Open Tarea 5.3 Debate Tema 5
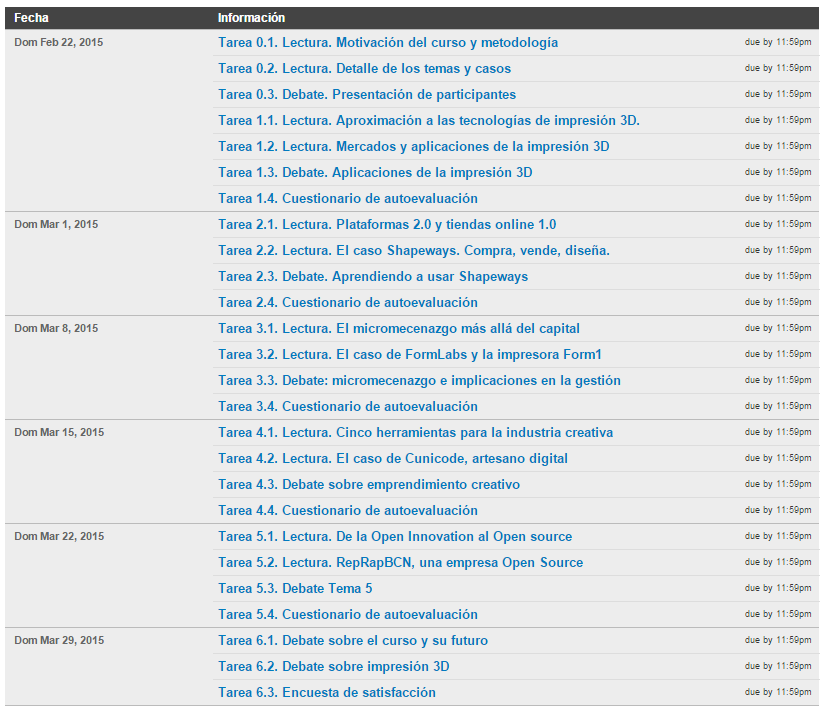 tap(295, 589)
